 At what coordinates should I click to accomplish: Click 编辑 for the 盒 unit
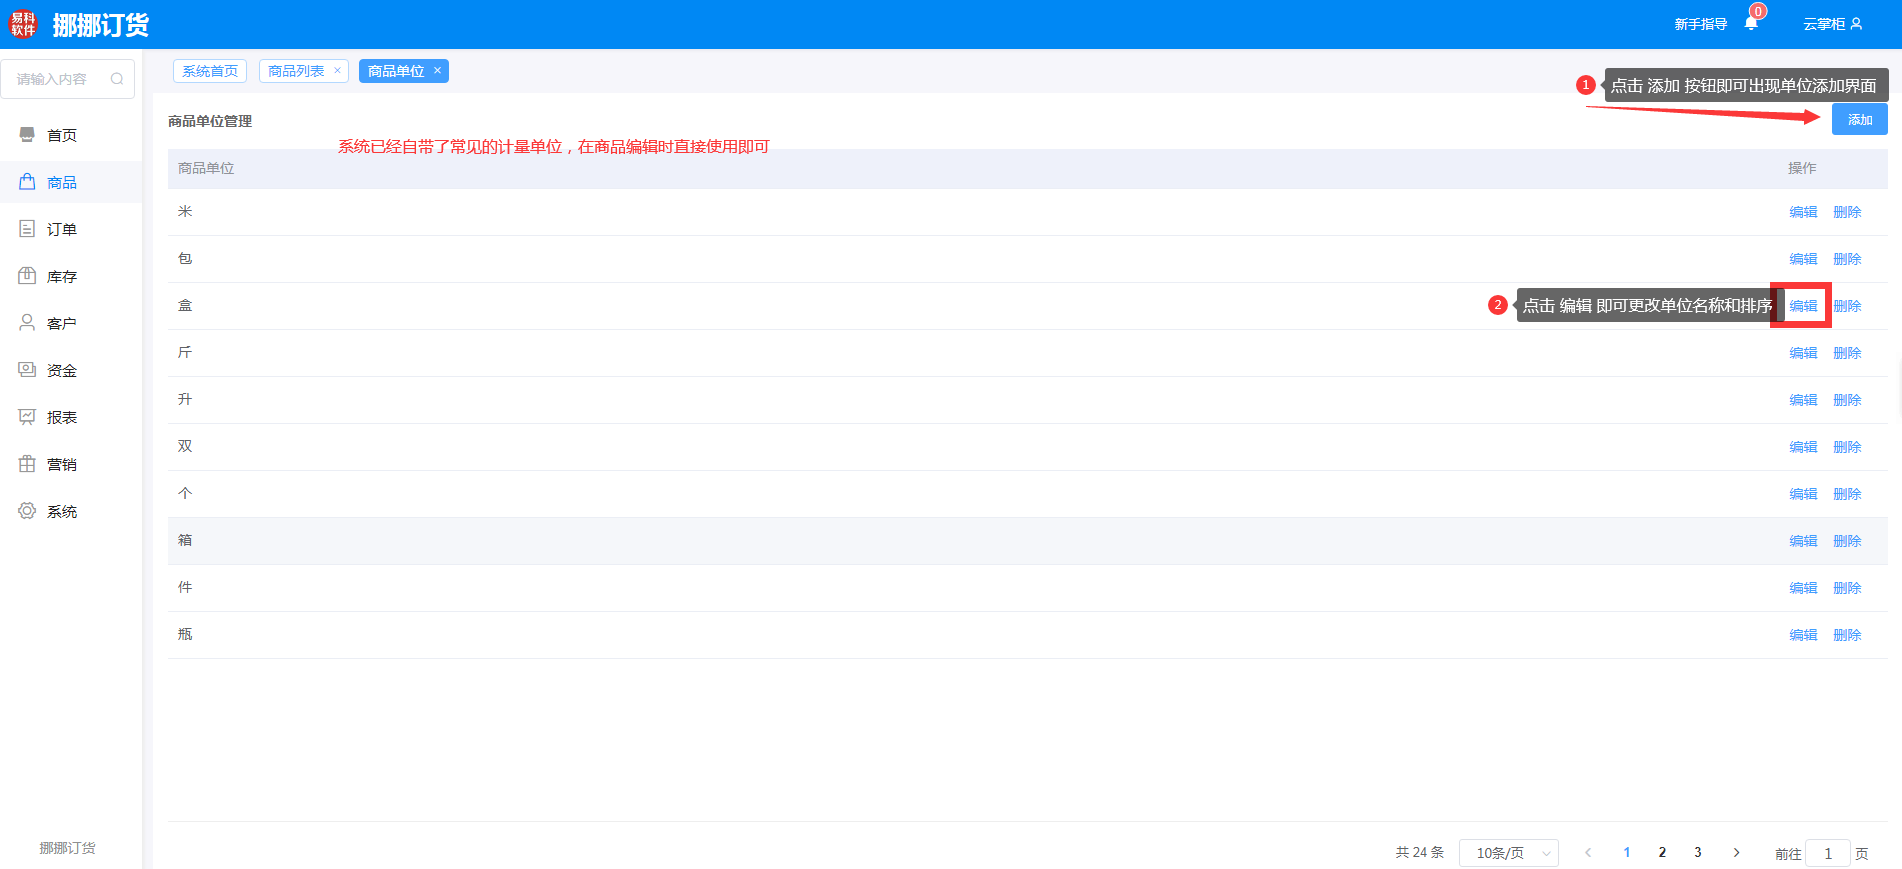coord(1803,306)
